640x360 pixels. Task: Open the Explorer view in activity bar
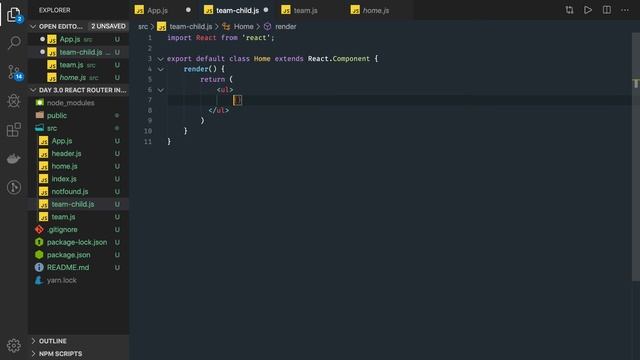pos(14,15)
